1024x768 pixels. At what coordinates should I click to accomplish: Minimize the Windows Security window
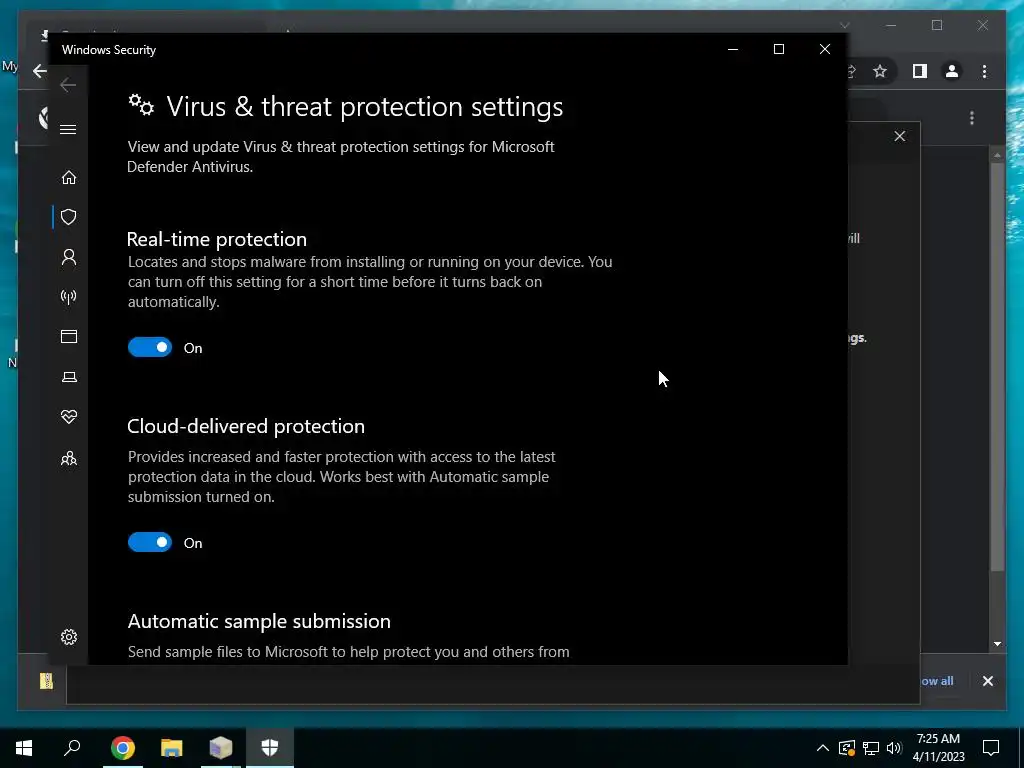733,50
